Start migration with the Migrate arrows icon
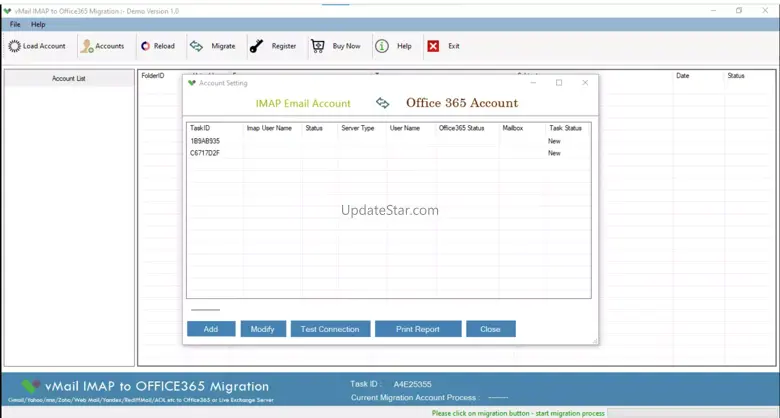The image size is (780, 418). [x=196, y=46]
